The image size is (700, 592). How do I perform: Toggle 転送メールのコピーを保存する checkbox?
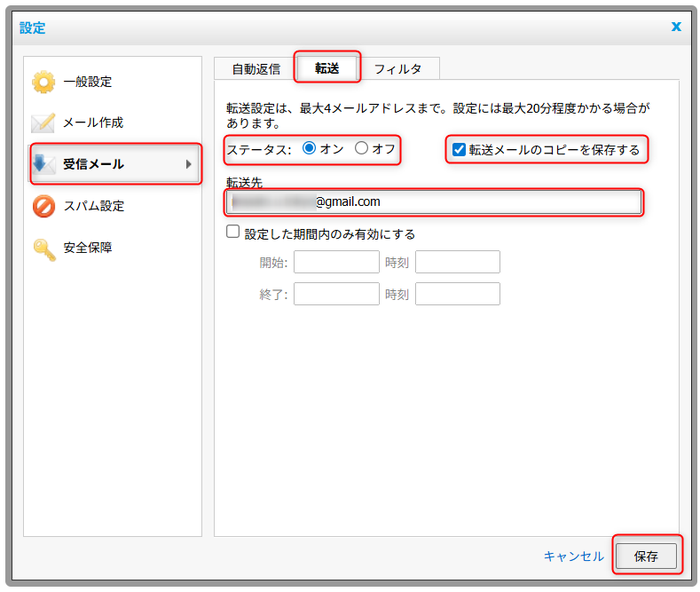tap(459, 150)
